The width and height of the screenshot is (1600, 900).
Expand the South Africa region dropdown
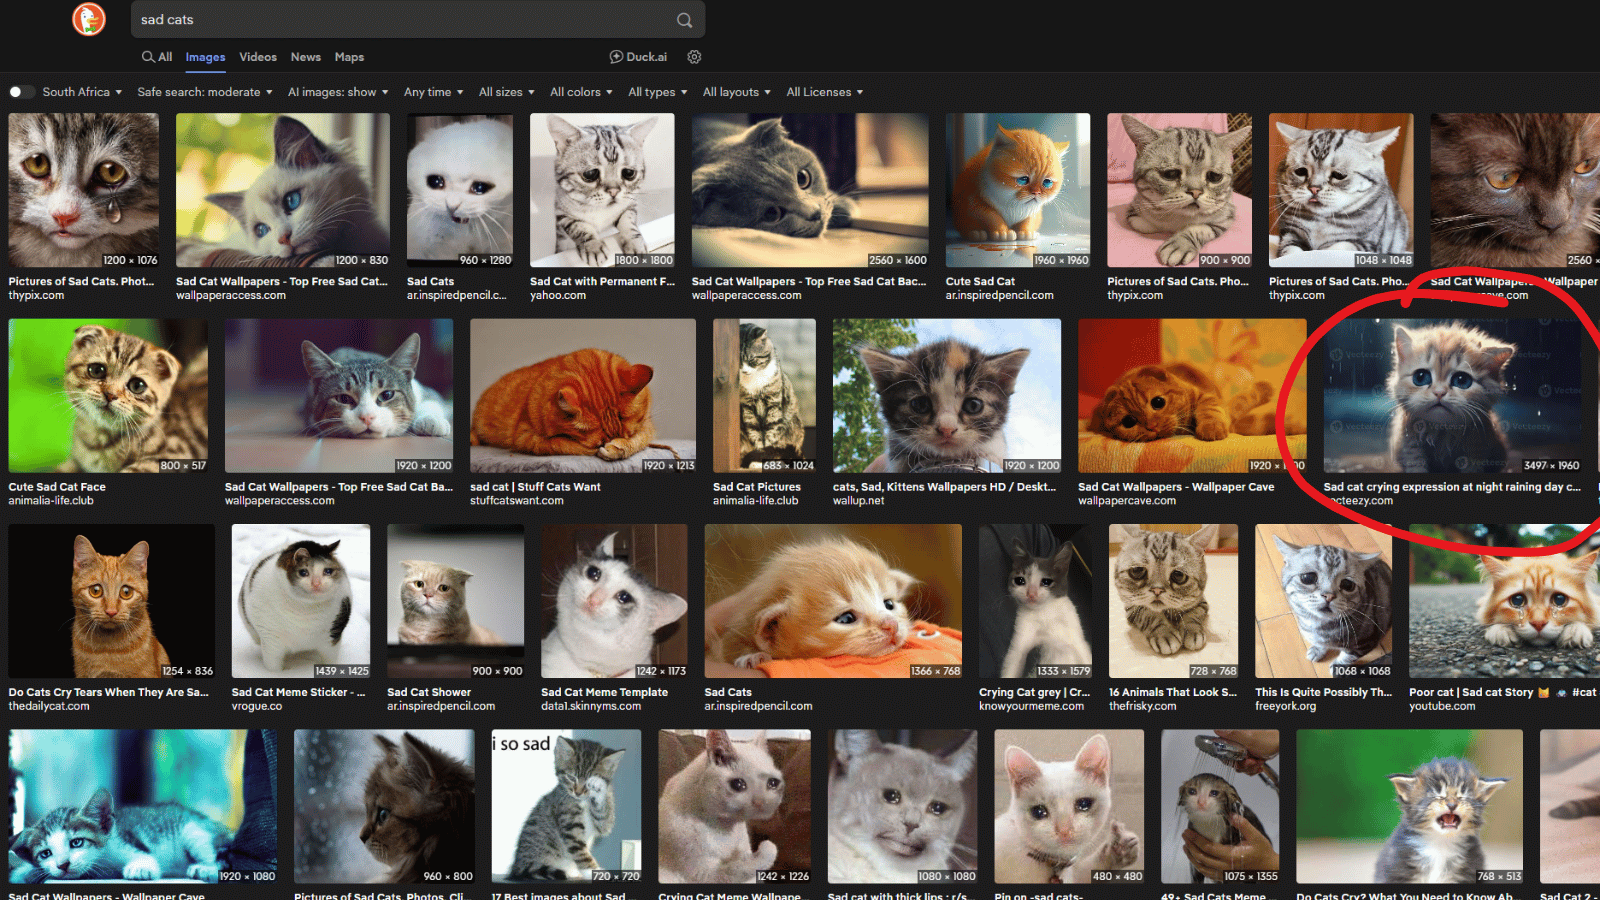82,92
